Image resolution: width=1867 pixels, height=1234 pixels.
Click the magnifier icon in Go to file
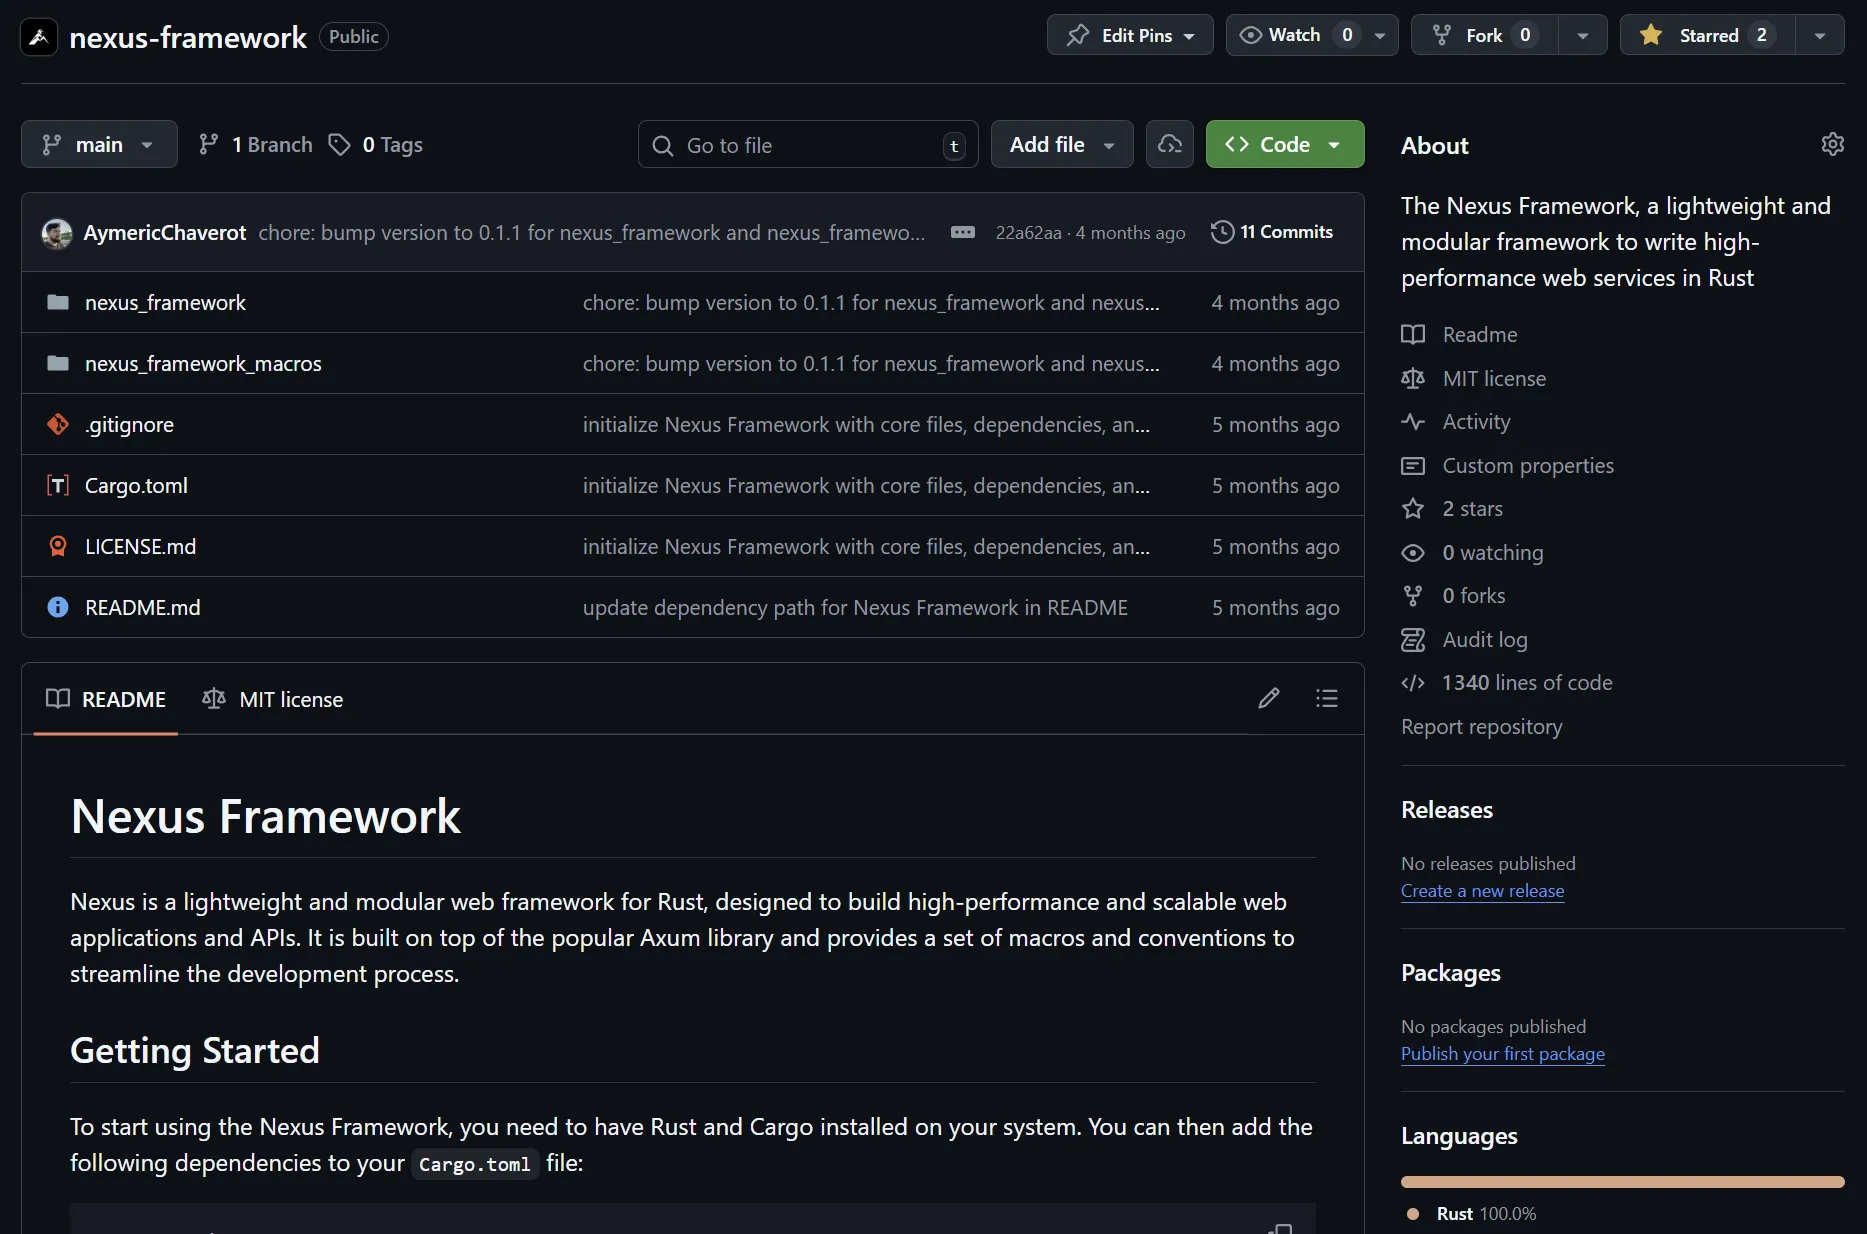coord(662,146)
